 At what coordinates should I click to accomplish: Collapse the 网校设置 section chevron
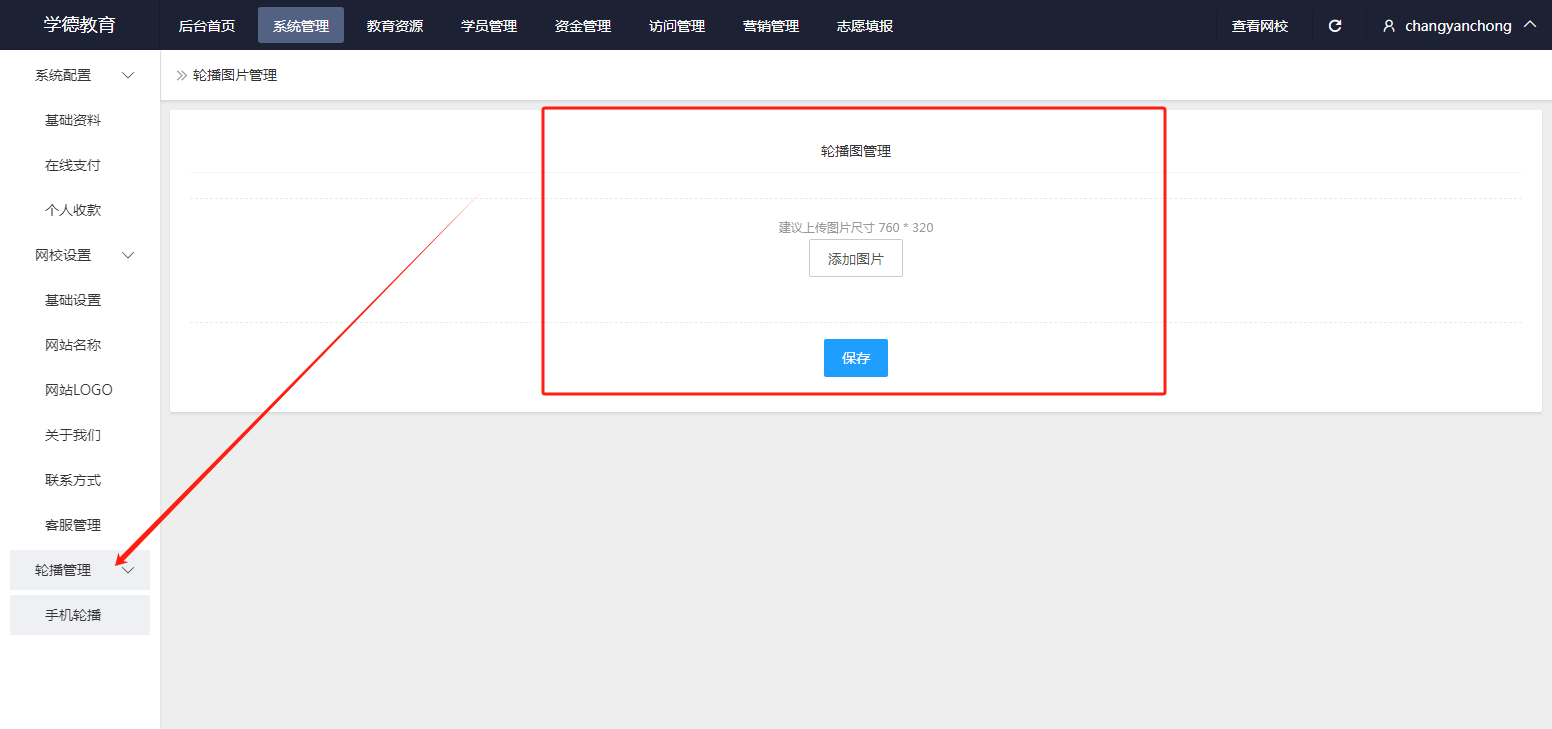coord(128,255)
